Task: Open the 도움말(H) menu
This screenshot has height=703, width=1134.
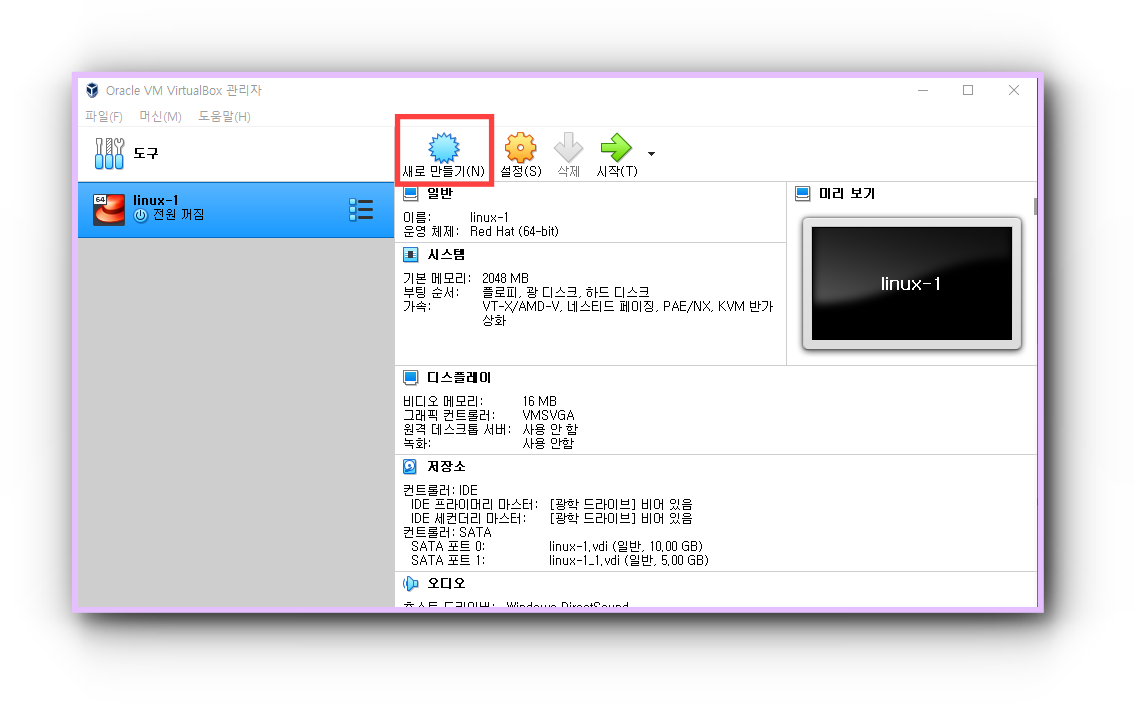Action: coord(224,116)
